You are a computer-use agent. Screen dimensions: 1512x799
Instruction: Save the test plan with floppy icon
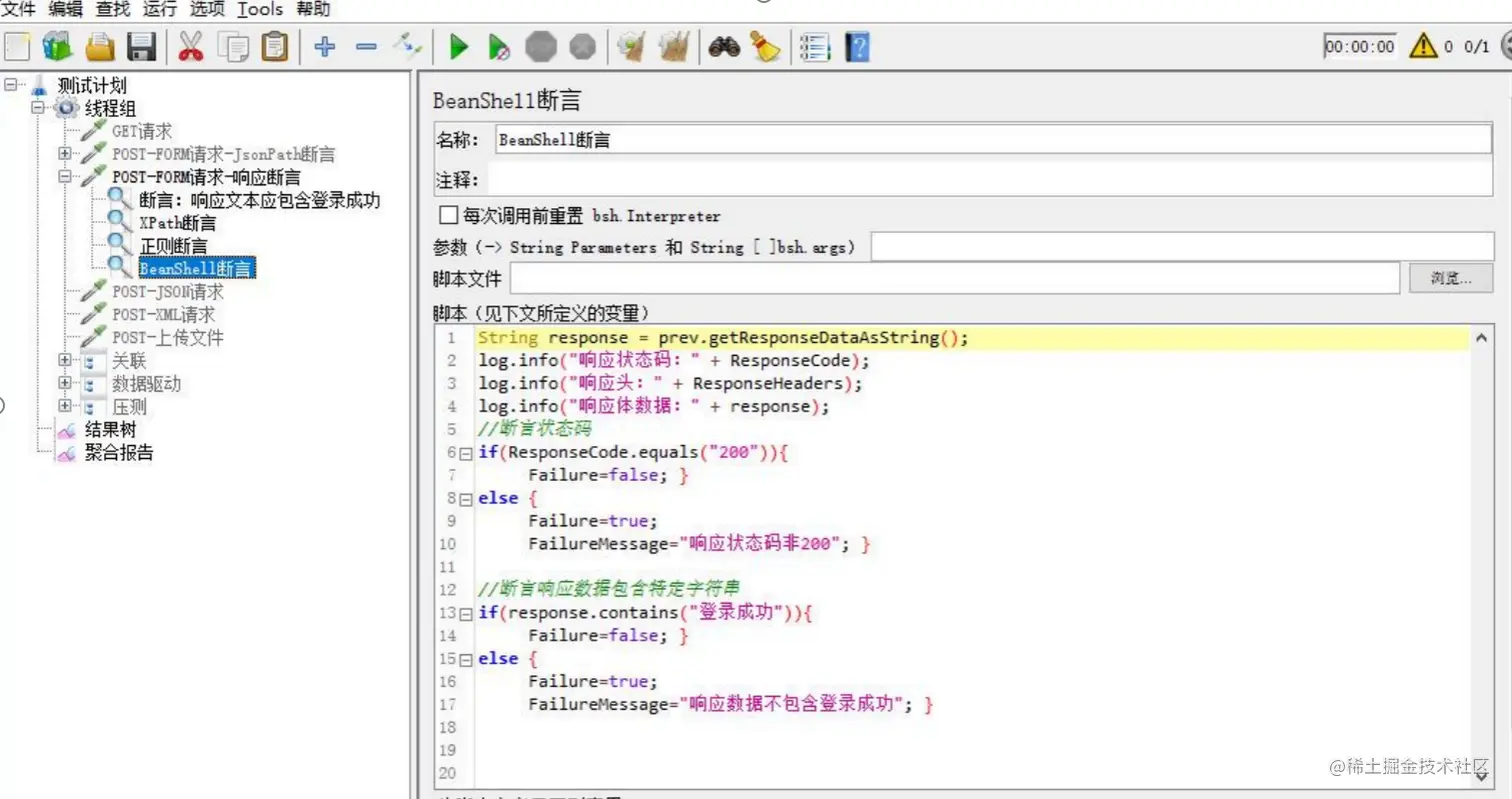(141, 46)
